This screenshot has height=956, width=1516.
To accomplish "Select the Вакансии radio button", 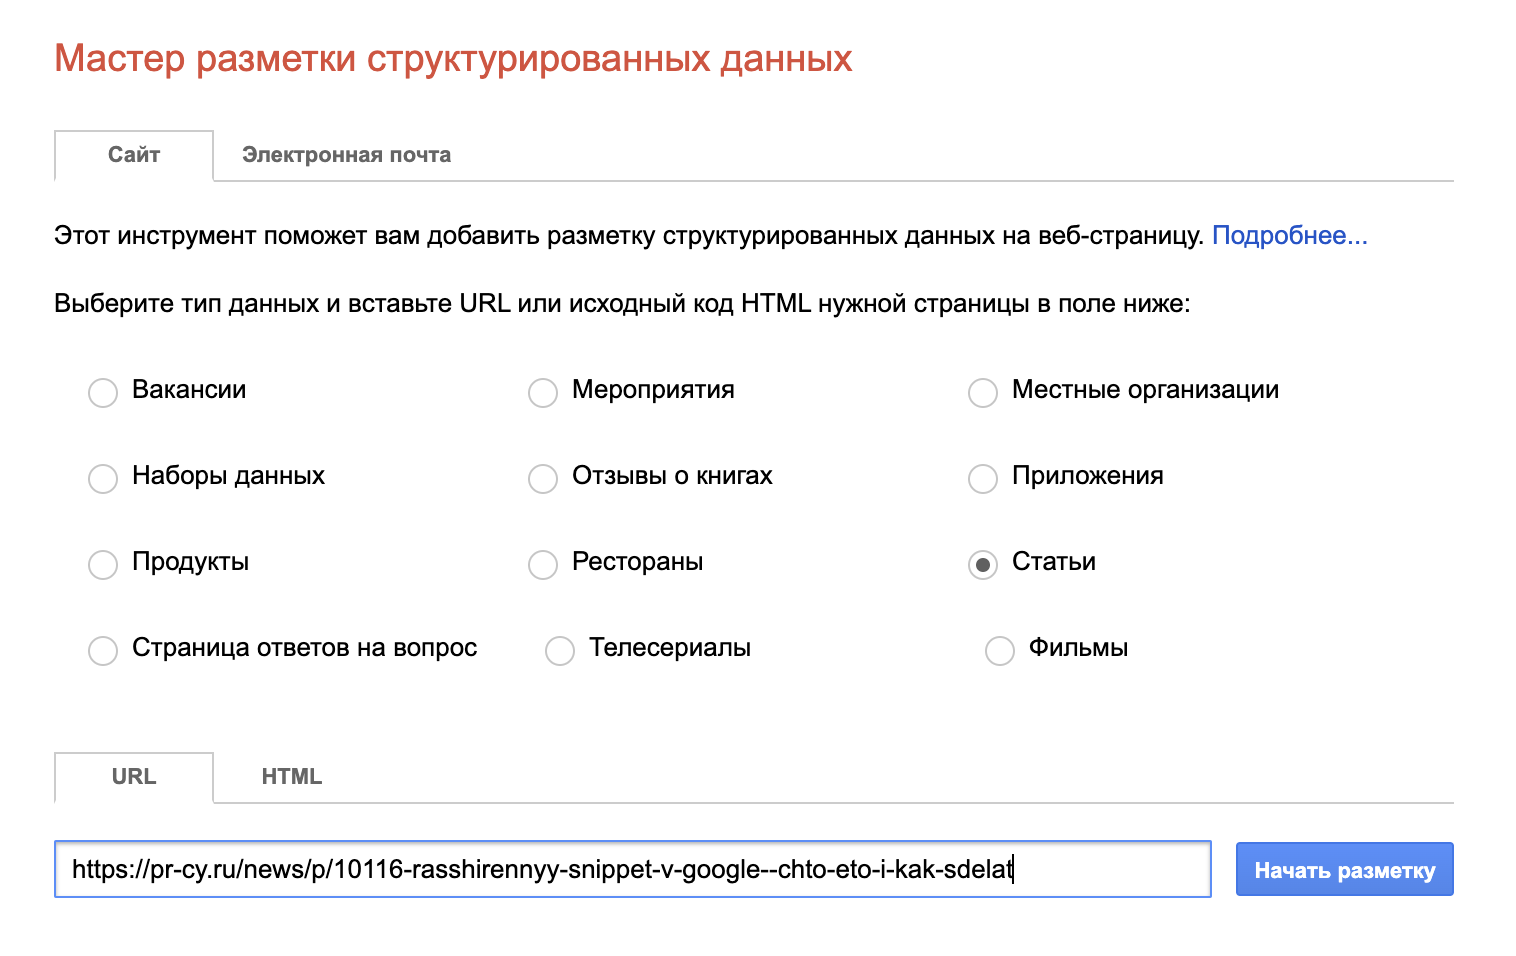I will pyautogui.click(x=103, y=392).
